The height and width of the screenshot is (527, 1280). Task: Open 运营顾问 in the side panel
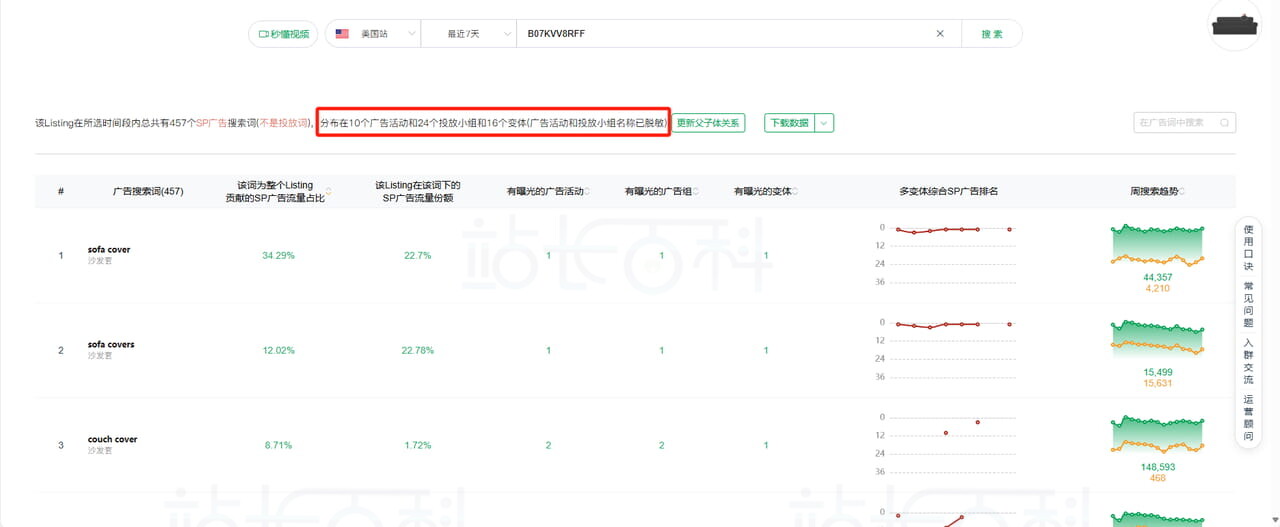pos(1248,418)
